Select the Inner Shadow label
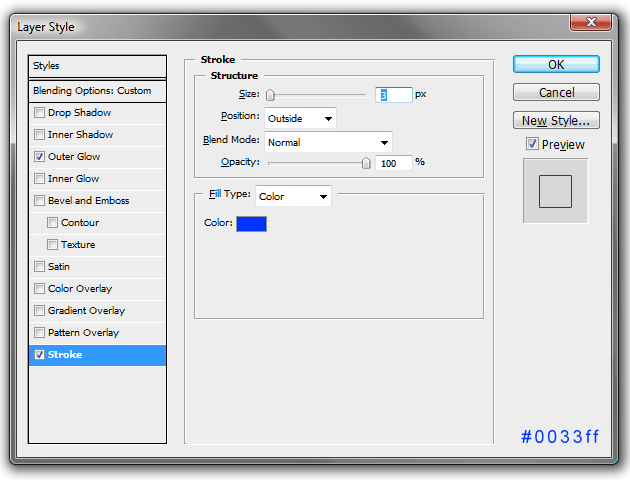This screenshot has width=630, height=480. pos(80,135)
